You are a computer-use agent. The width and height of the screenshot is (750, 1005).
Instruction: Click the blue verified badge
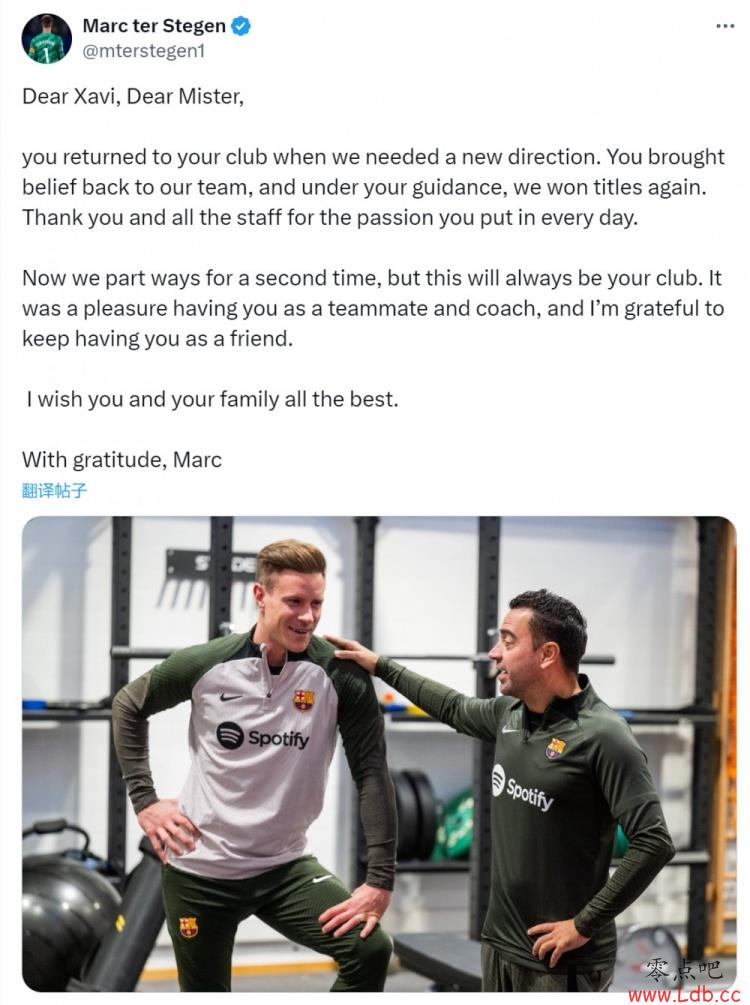pos(240,26)
